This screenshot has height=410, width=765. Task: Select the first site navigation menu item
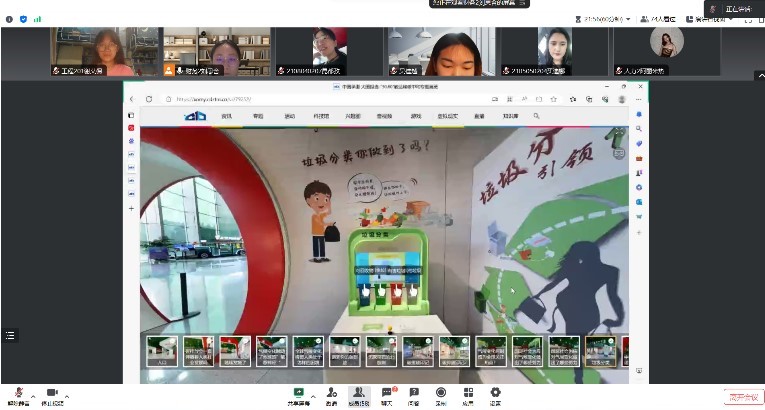226,116
